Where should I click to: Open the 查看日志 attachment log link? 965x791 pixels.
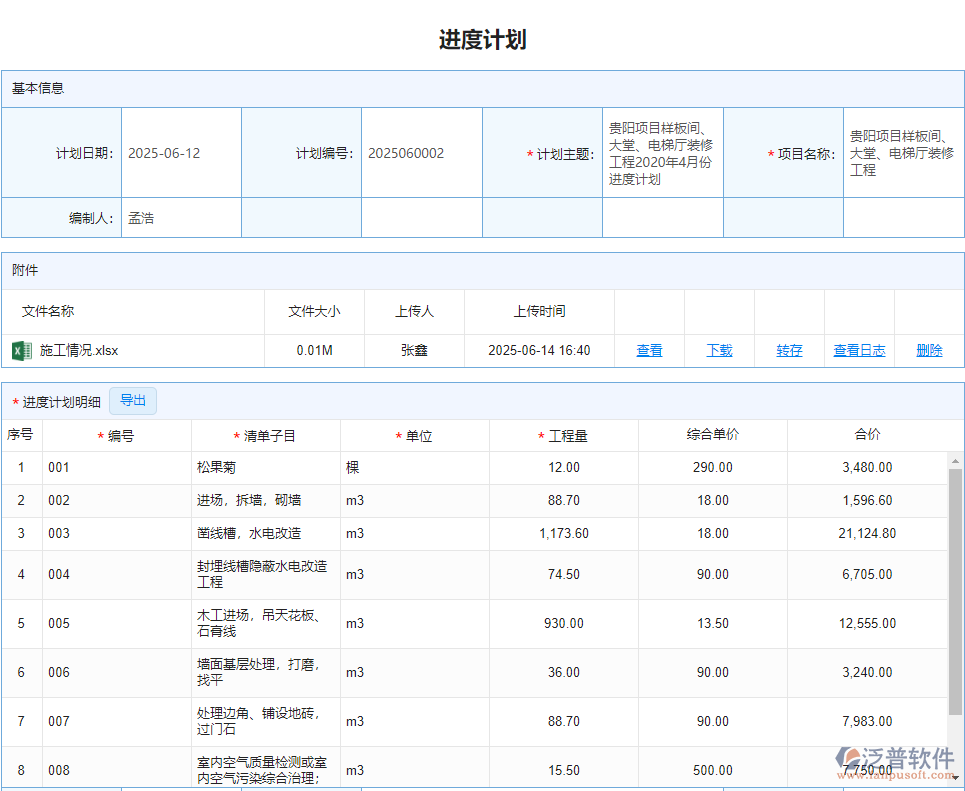coord(858,350)
